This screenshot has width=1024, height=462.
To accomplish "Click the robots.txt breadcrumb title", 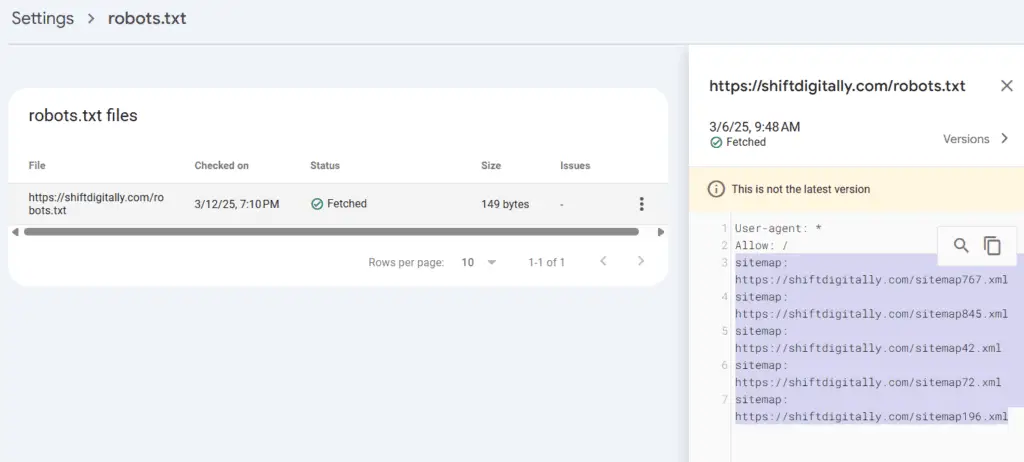I will [147, 18].
